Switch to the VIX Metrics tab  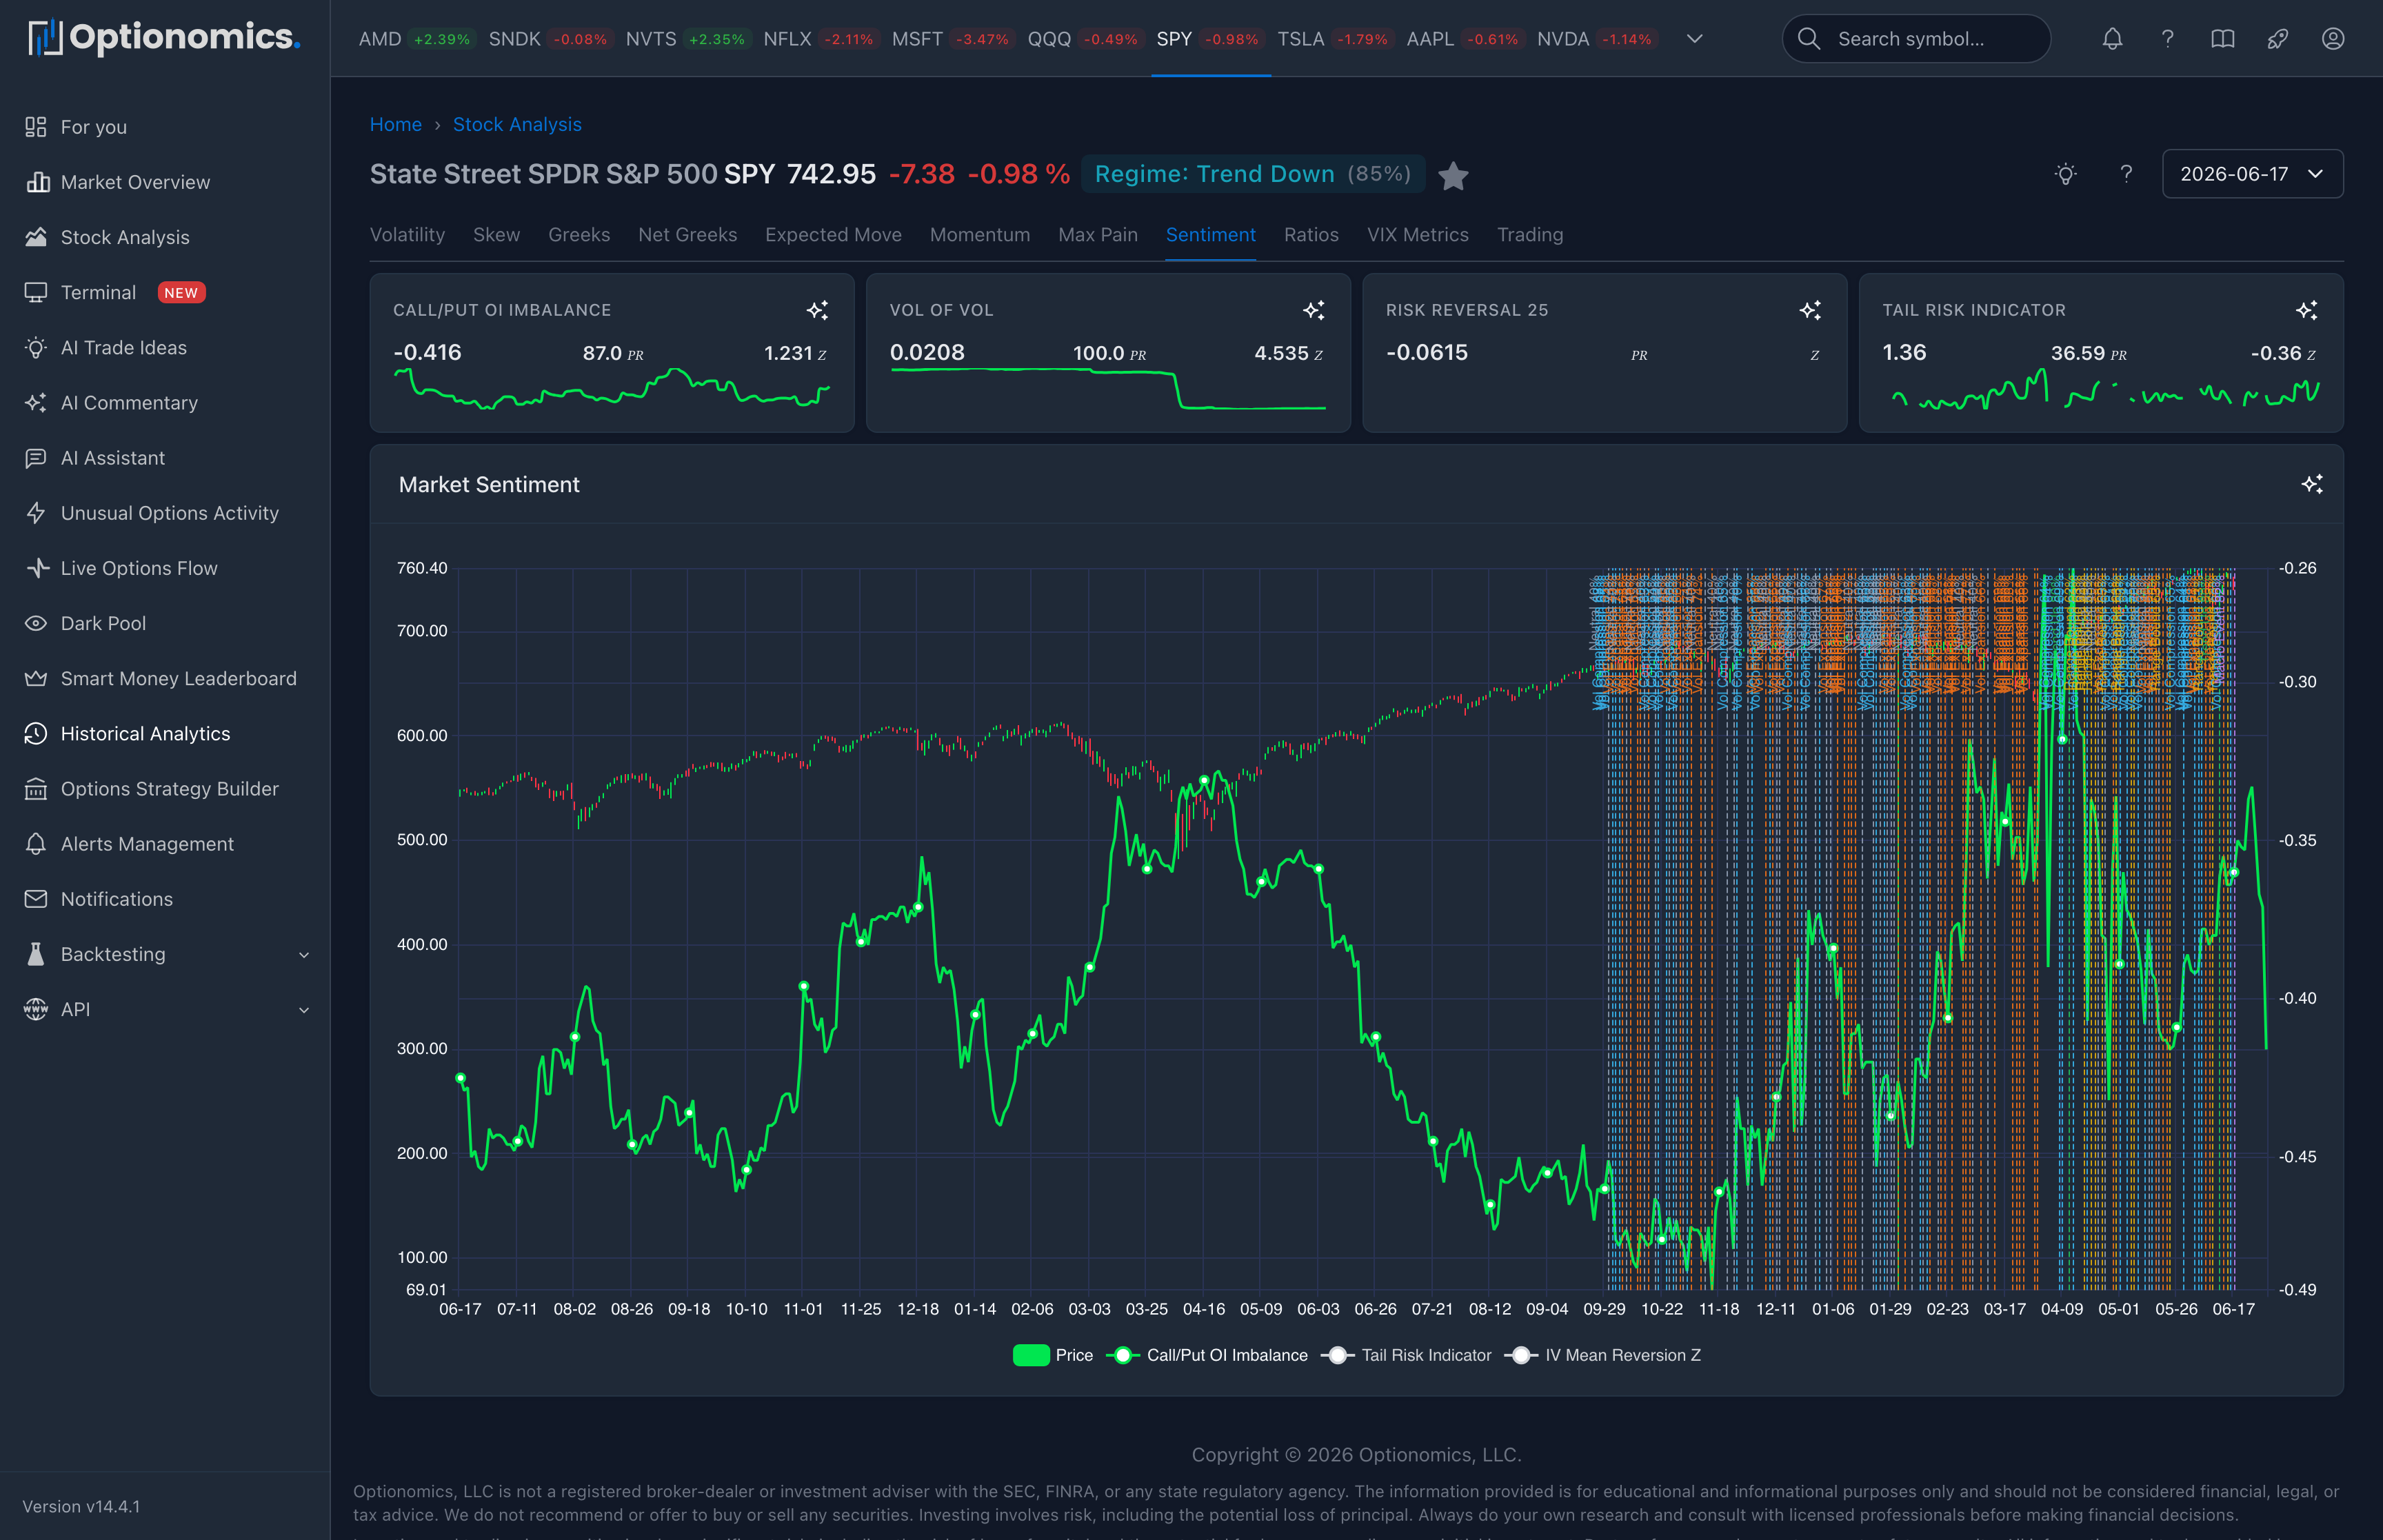1417,234
